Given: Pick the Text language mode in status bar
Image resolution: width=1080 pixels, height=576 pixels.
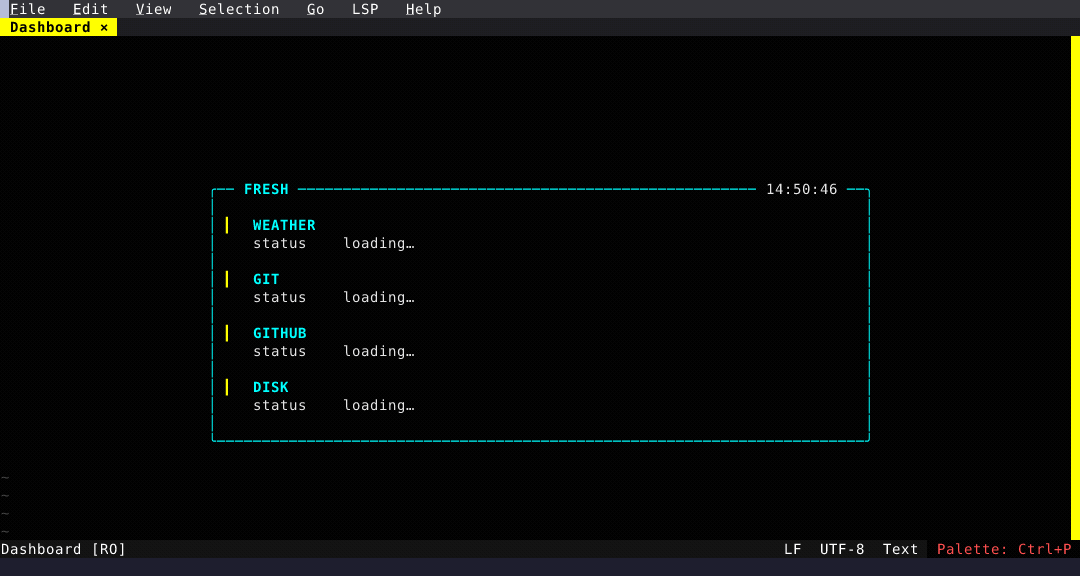Looking at the screenshot, I should click(x=900, y=549).
